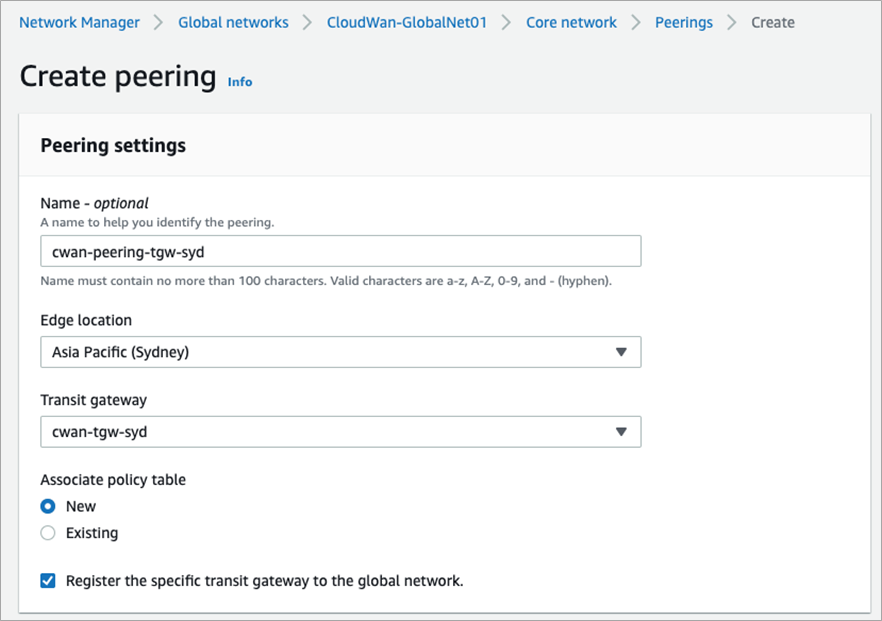Select the Existing policy table option
Screen dimensions: 882x621
click(47, 533)
